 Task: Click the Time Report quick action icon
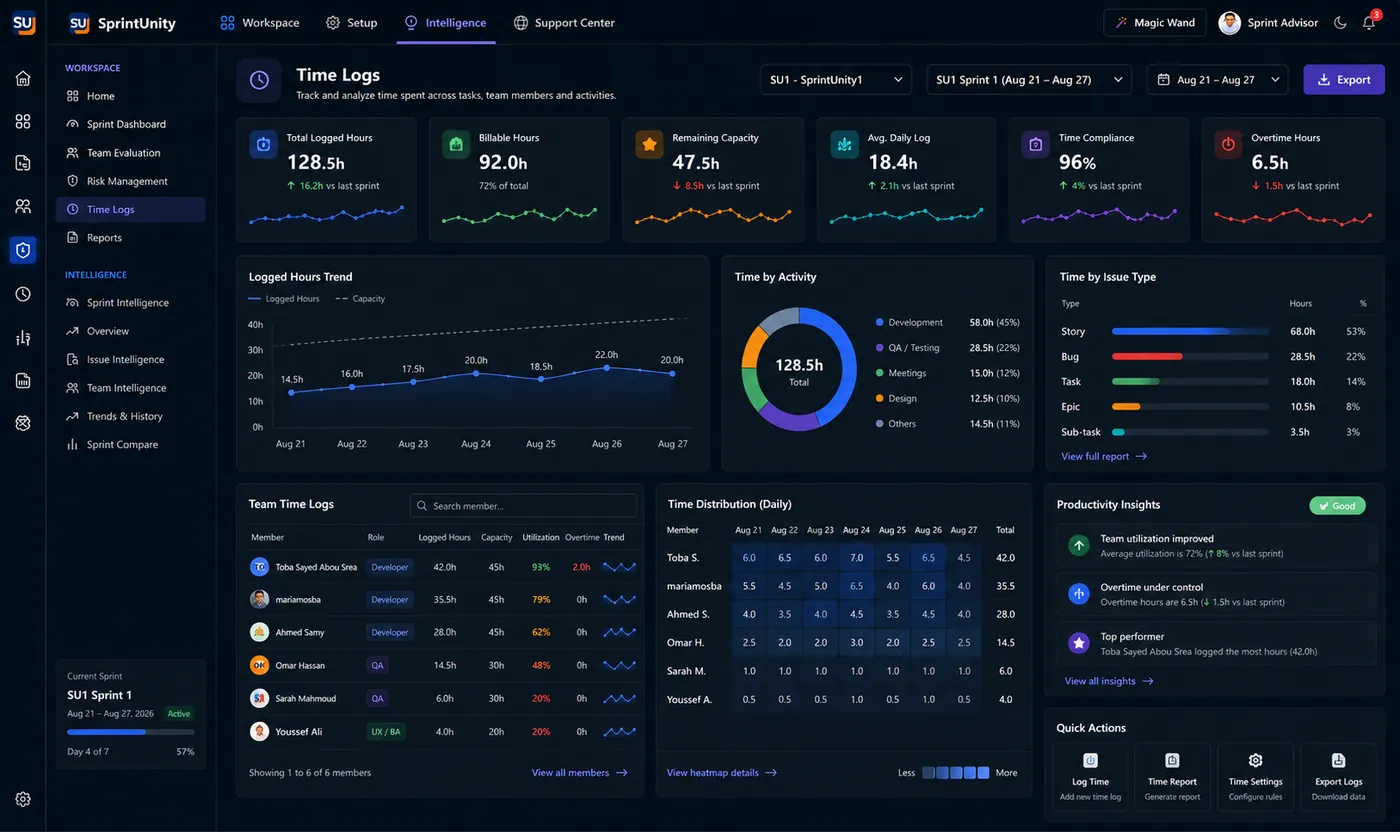tap(1172, 761)
